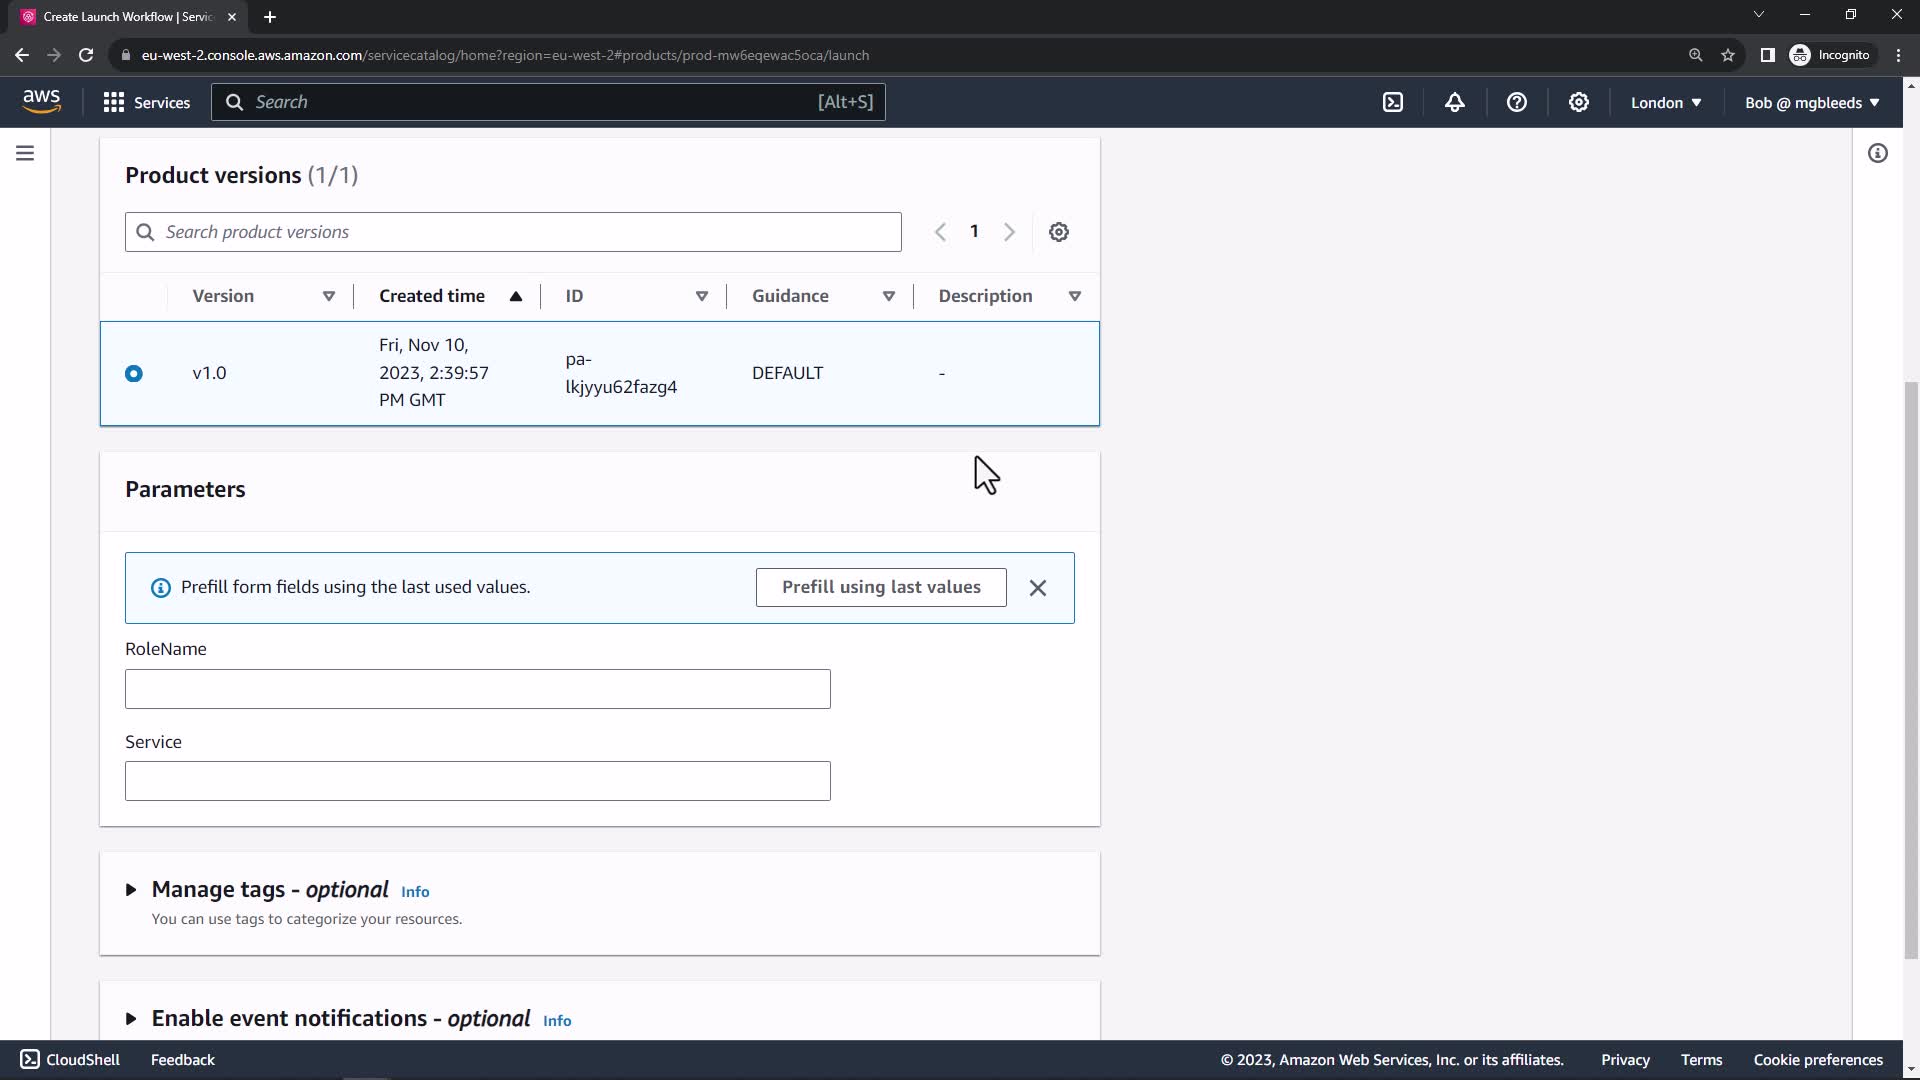Open the side navigation hamburger menu

pos(25,153)
